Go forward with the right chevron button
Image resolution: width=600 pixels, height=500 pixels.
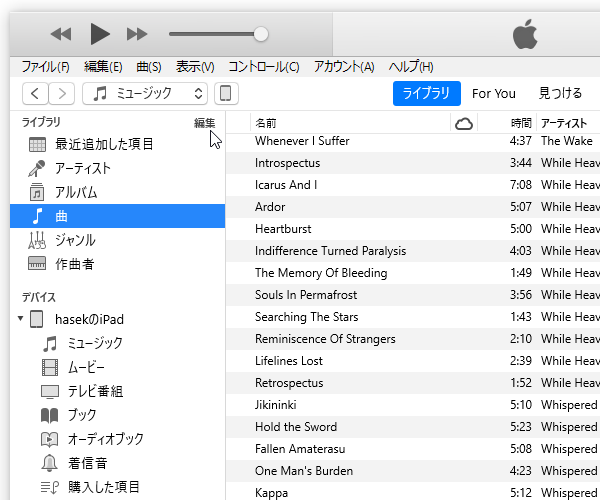62,93
